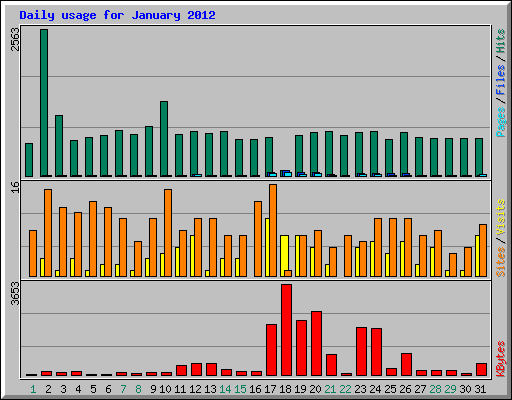Click the 'KBytes' legend label
The image size is (512, 400).
501,359
